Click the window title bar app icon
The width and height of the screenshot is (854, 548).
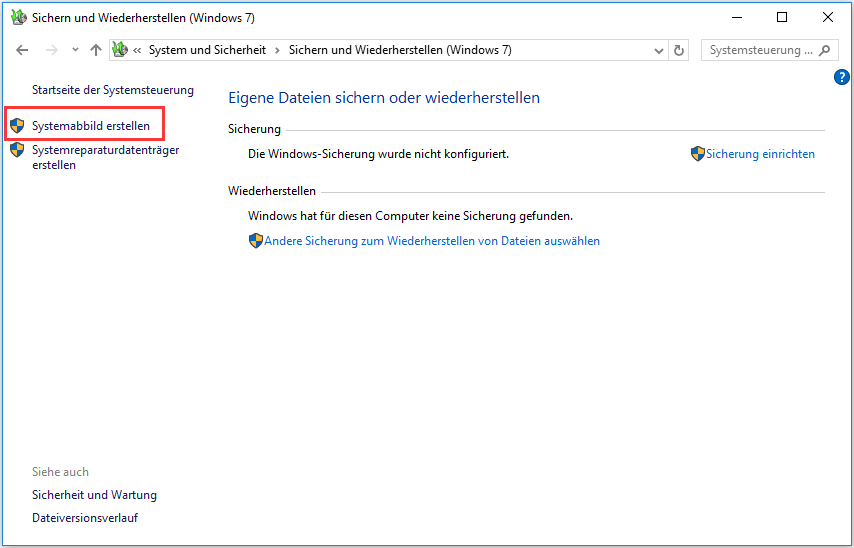tap(19, 17)
